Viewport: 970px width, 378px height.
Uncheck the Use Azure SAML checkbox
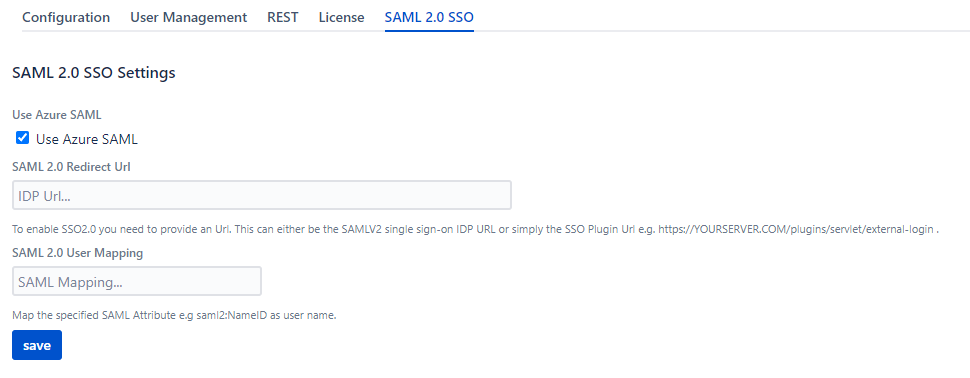tap(23, 138)
